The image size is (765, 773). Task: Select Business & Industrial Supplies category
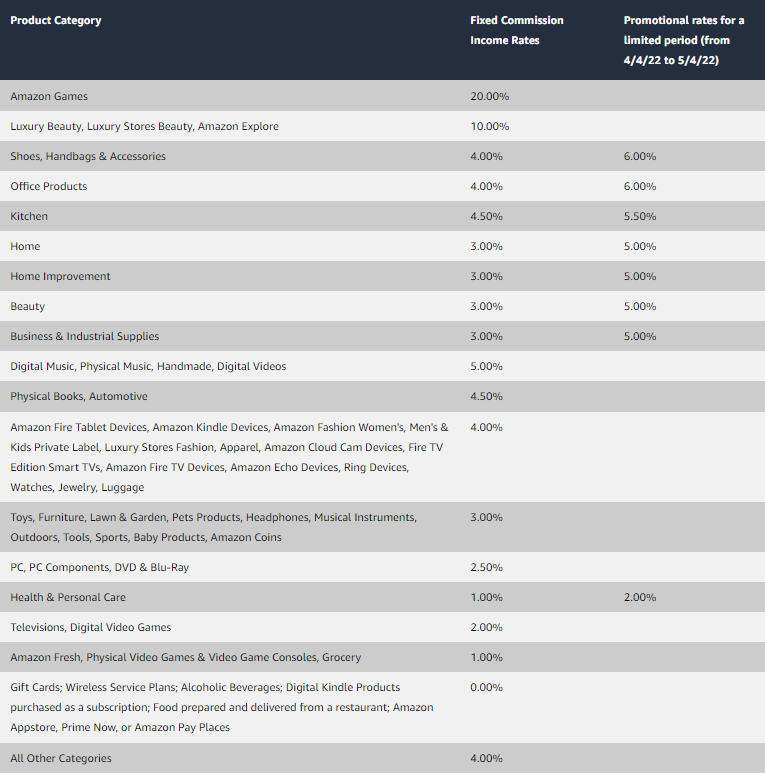(84, 336)
